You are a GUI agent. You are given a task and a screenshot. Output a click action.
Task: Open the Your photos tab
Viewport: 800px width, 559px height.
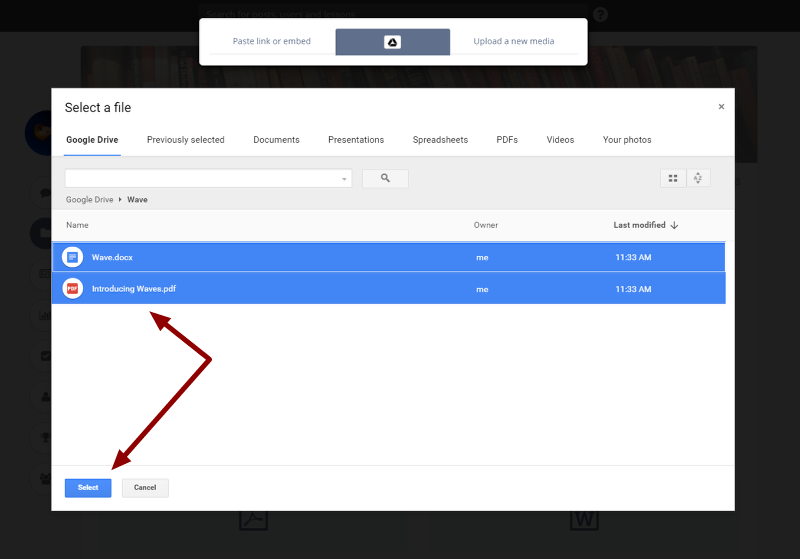pyautogui.click(x=627, y=140)
